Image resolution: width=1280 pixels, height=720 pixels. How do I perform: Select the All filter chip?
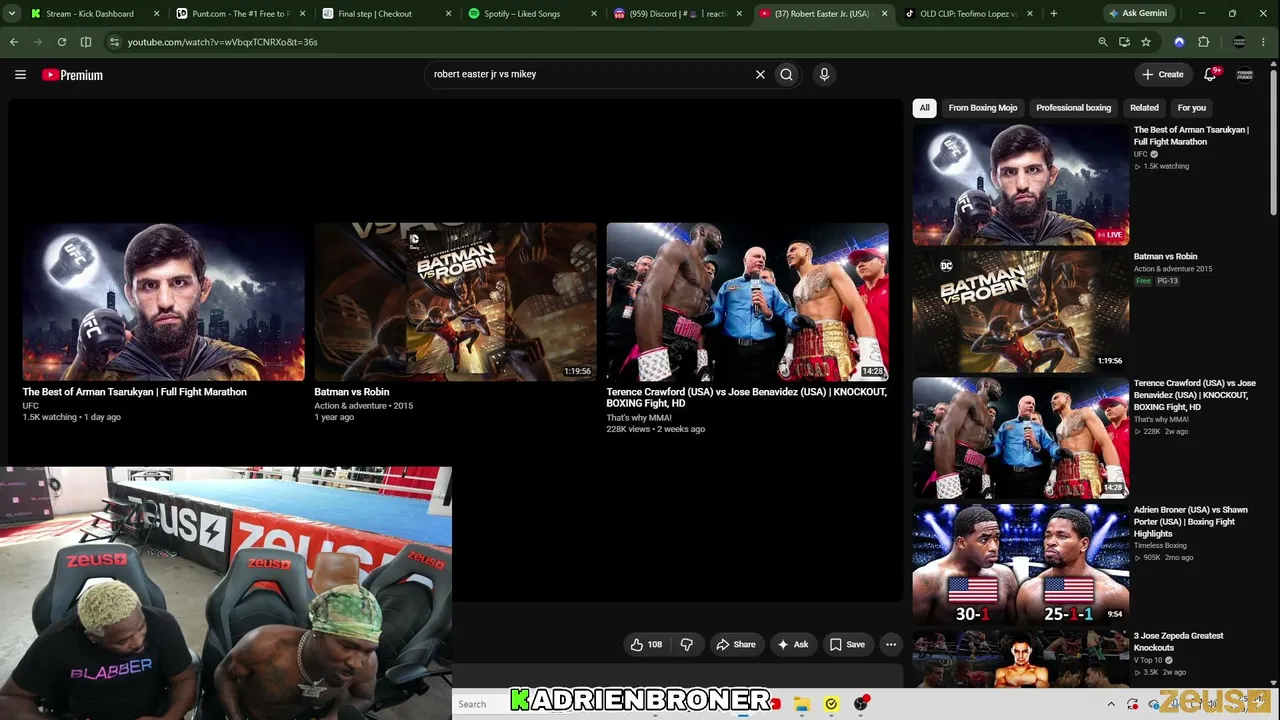925,108
